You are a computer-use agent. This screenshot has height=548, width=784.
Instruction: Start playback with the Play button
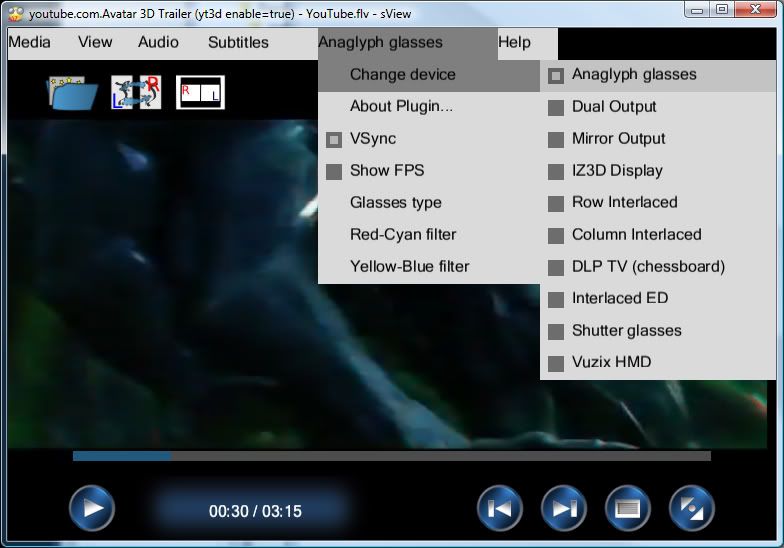[92, 508]
